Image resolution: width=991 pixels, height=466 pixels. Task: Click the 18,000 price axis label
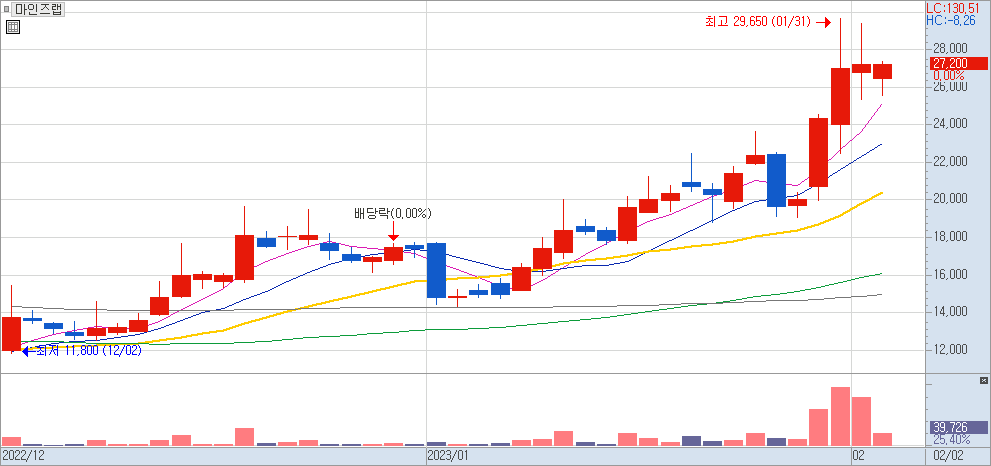tap(949, 237)
